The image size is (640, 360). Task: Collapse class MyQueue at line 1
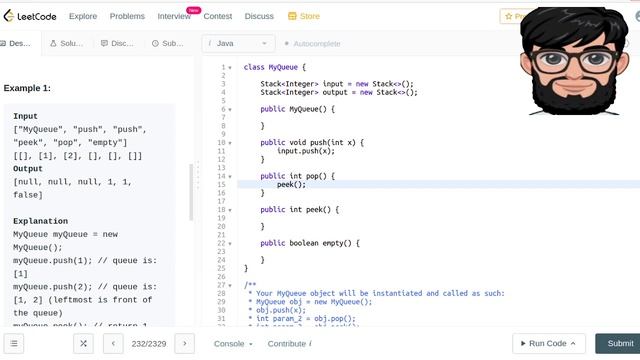[x=230, y=68]
